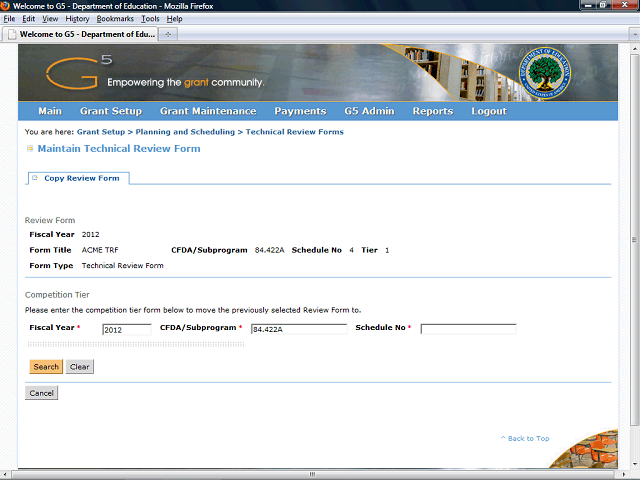Click the Competition Tier section heading
Image resolution: width=640 pixels, height=480 pixels.
click(x=57, y=295)
